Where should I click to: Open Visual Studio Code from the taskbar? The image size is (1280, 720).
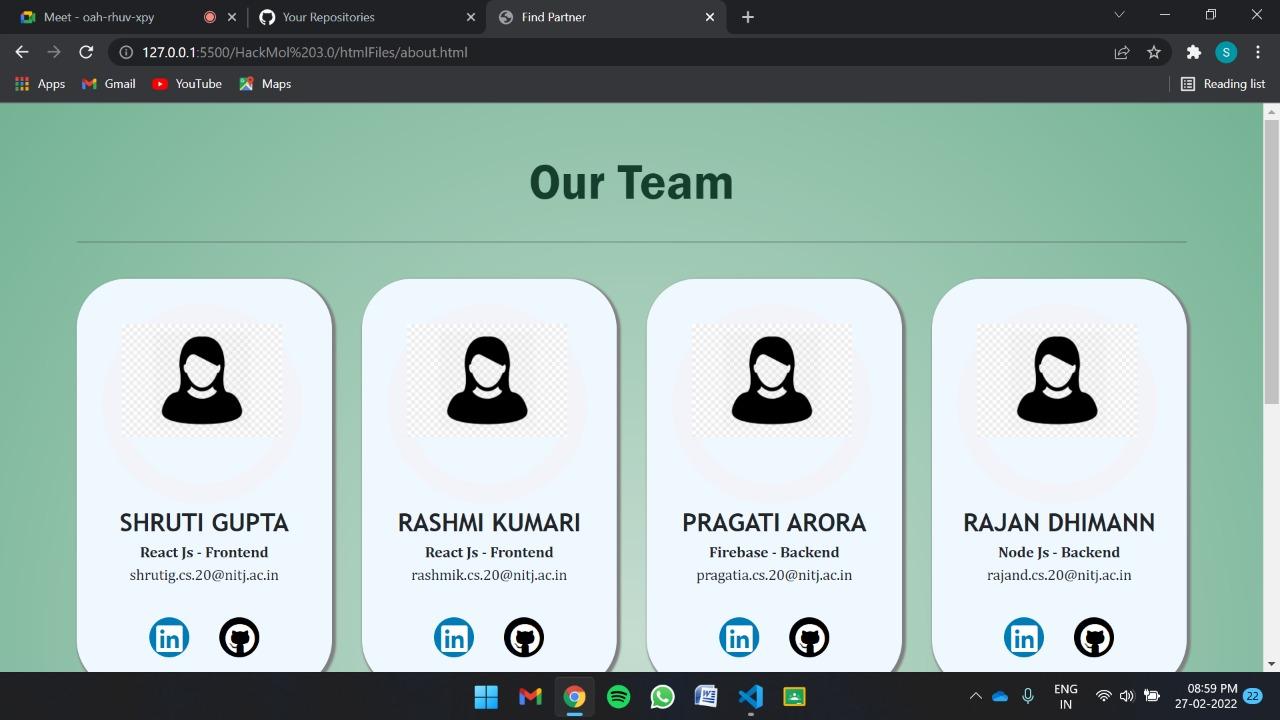click(x=750, y=696)
